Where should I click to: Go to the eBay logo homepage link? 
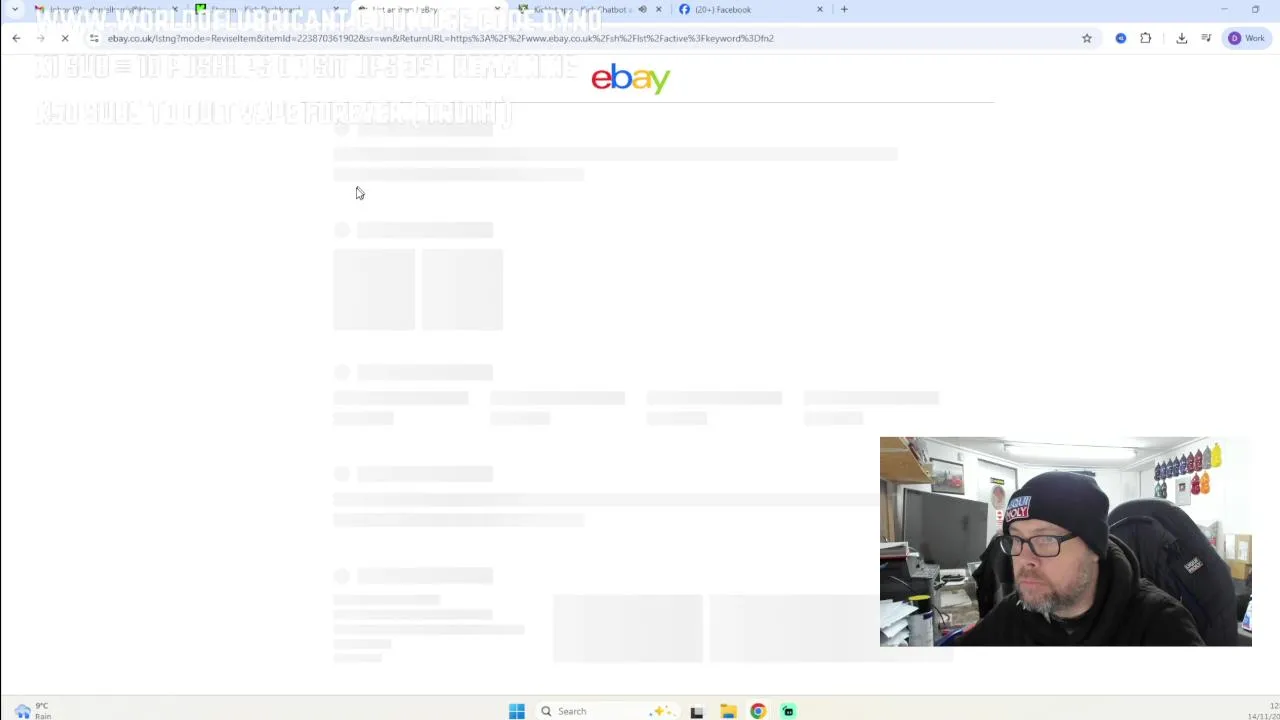coord(630,79)
